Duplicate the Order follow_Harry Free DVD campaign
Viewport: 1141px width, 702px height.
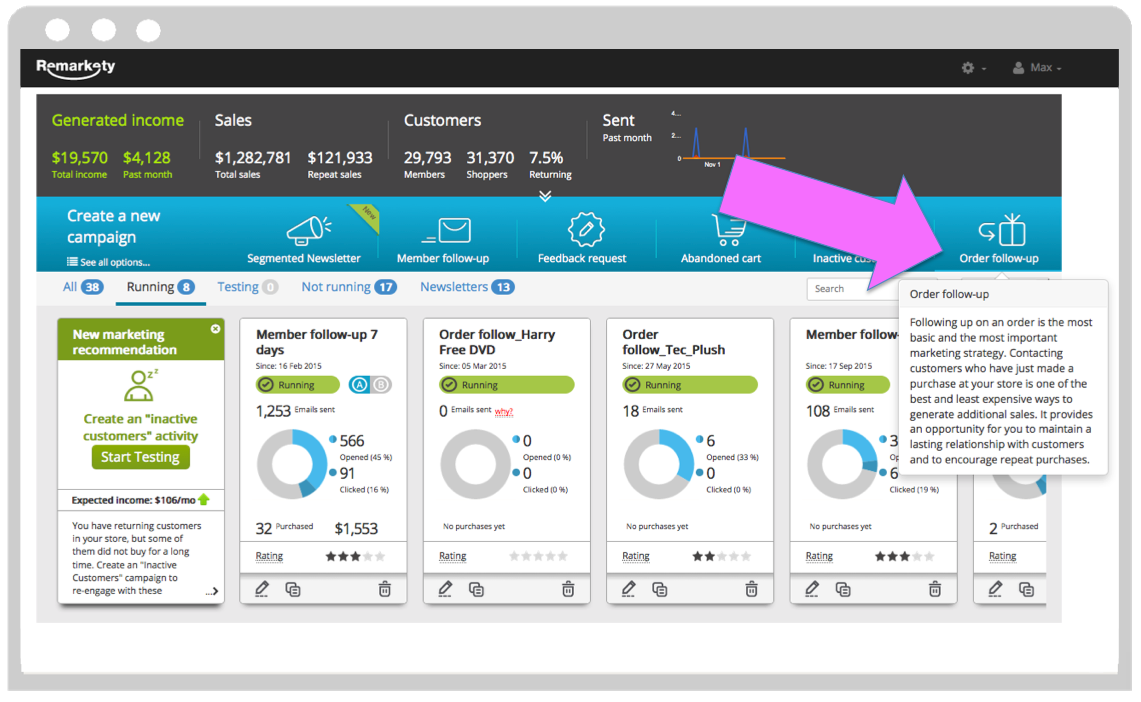(x=476, y=589)
